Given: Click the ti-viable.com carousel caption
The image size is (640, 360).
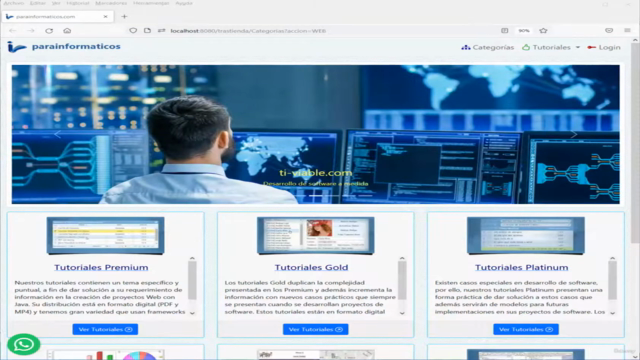Looking at the screenshot, I should pyautogui.click(x=316, y=173).
